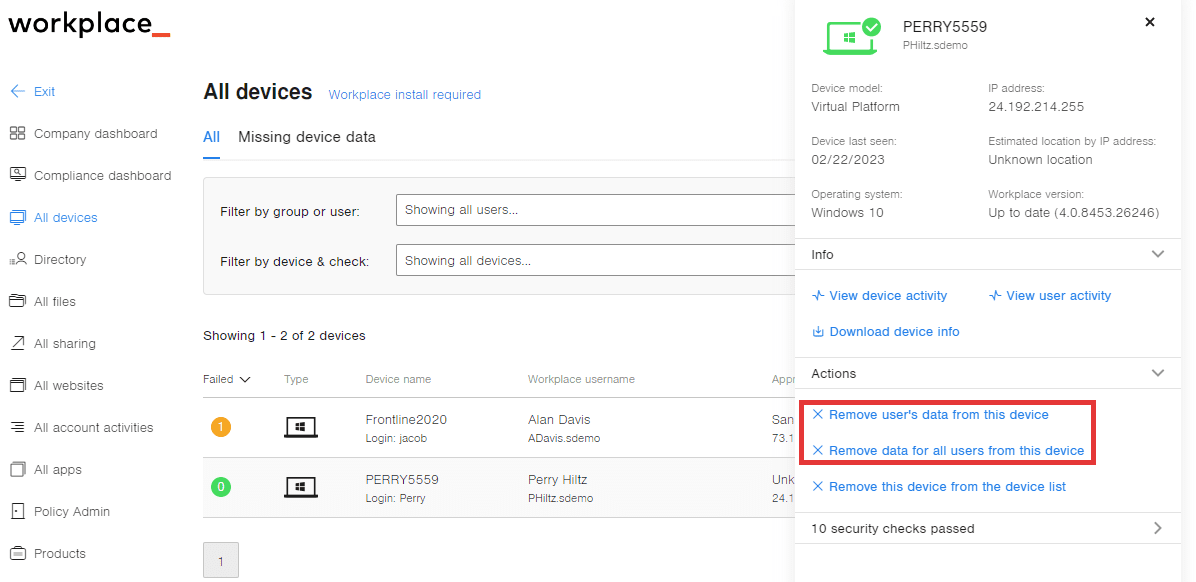1196x582 pixels.
Task: Close the PERRY5559 device panel
Action: [1150, 22]
